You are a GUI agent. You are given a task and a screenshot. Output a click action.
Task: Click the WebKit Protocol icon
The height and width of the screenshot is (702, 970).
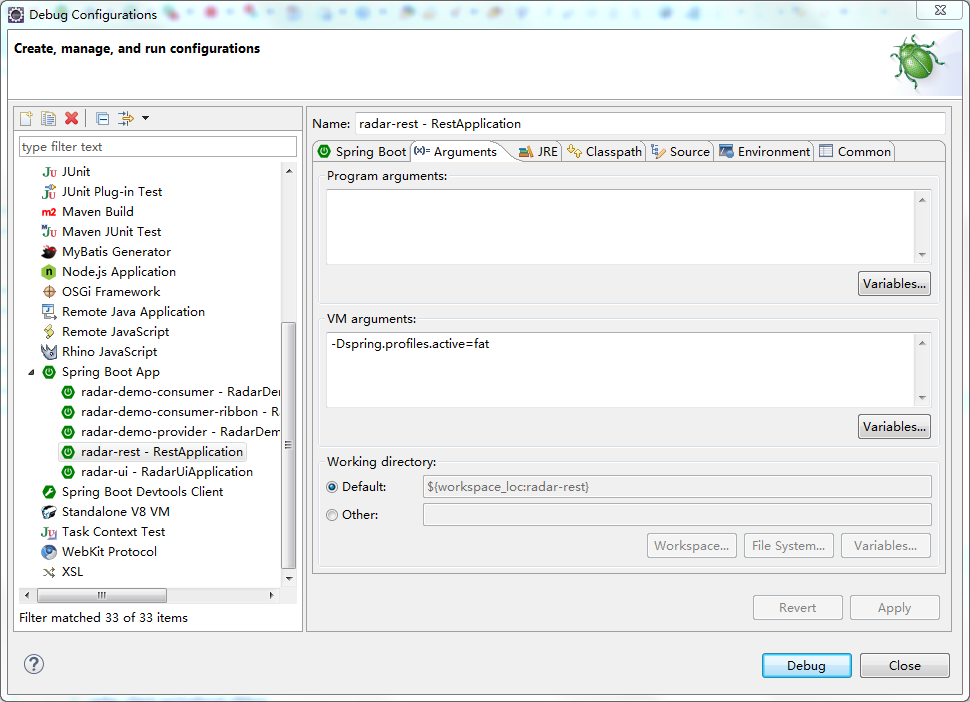(49, 552)
